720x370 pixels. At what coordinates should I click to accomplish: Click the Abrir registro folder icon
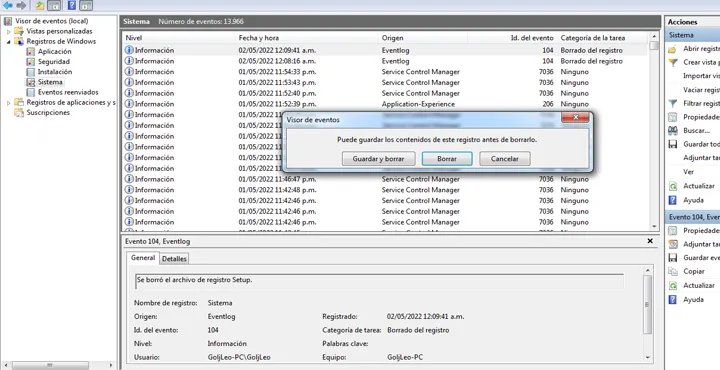(673, 49)
